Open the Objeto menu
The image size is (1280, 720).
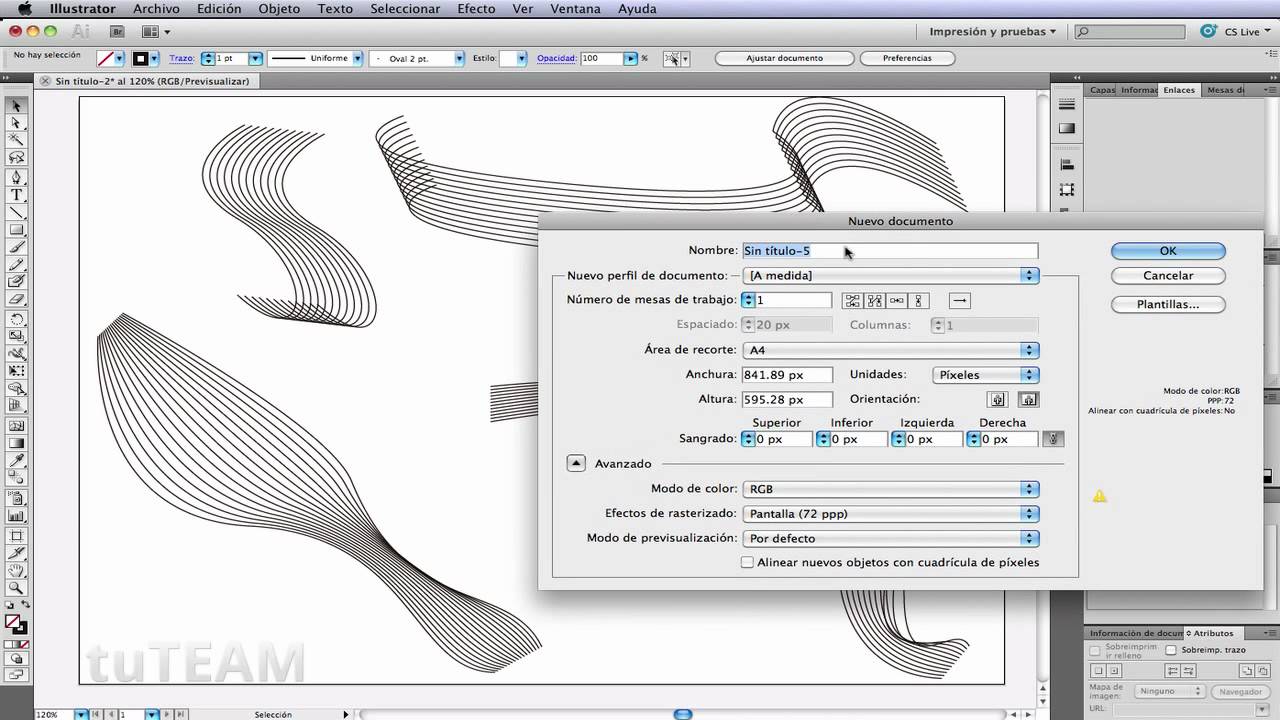pyautogui.click(x=279, y=9)
